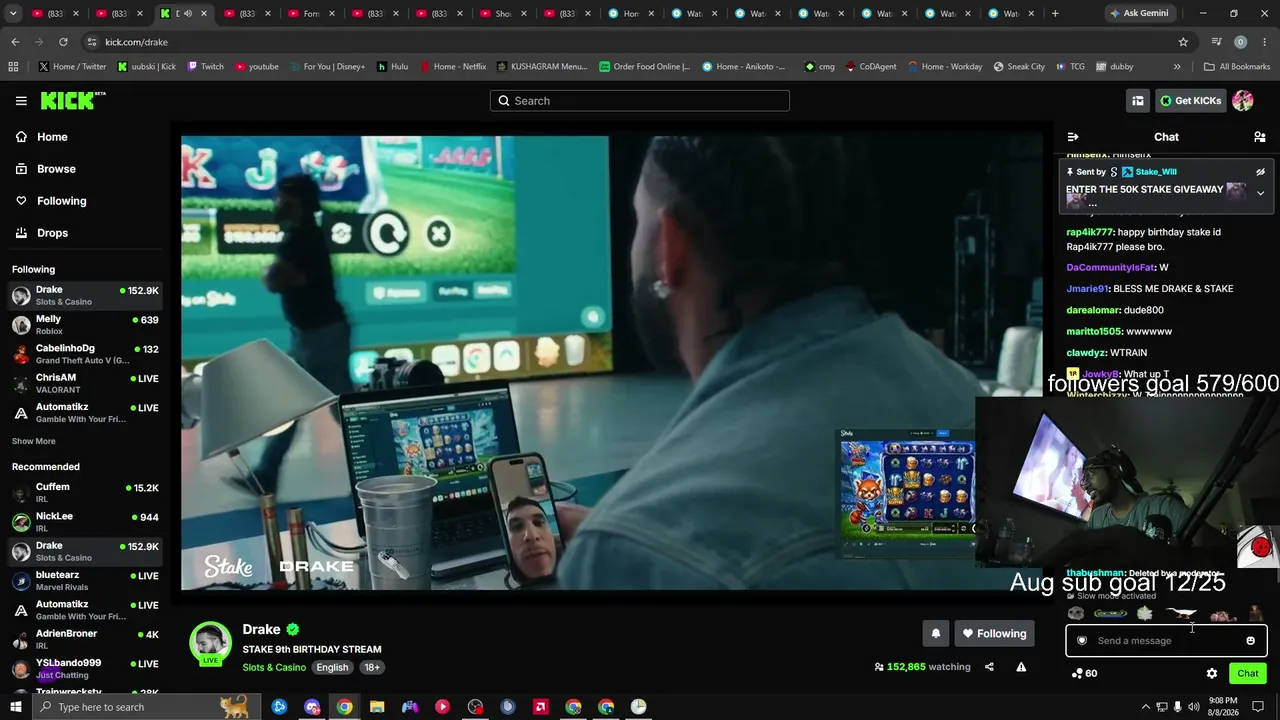The width and height of the screenshot is (1280, 720).
Task: Open the chat user list icon
Action: [1260, 137]
